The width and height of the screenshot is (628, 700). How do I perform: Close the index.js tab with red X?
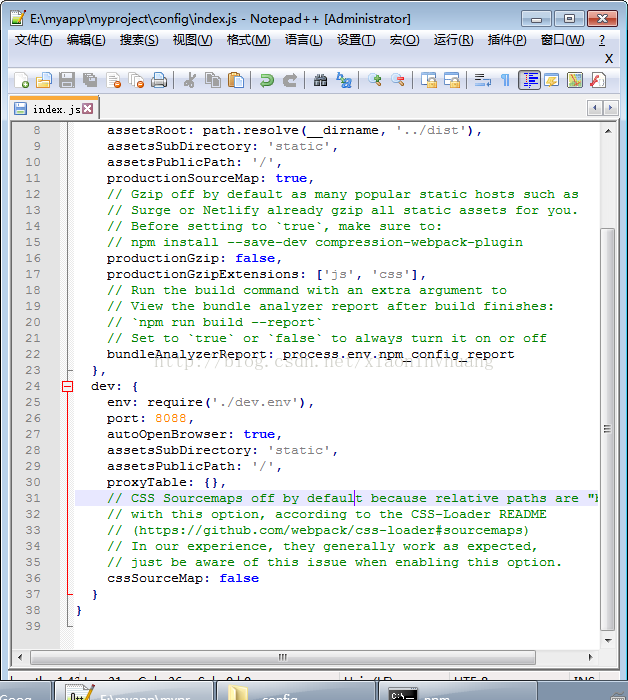coord(88,108)
